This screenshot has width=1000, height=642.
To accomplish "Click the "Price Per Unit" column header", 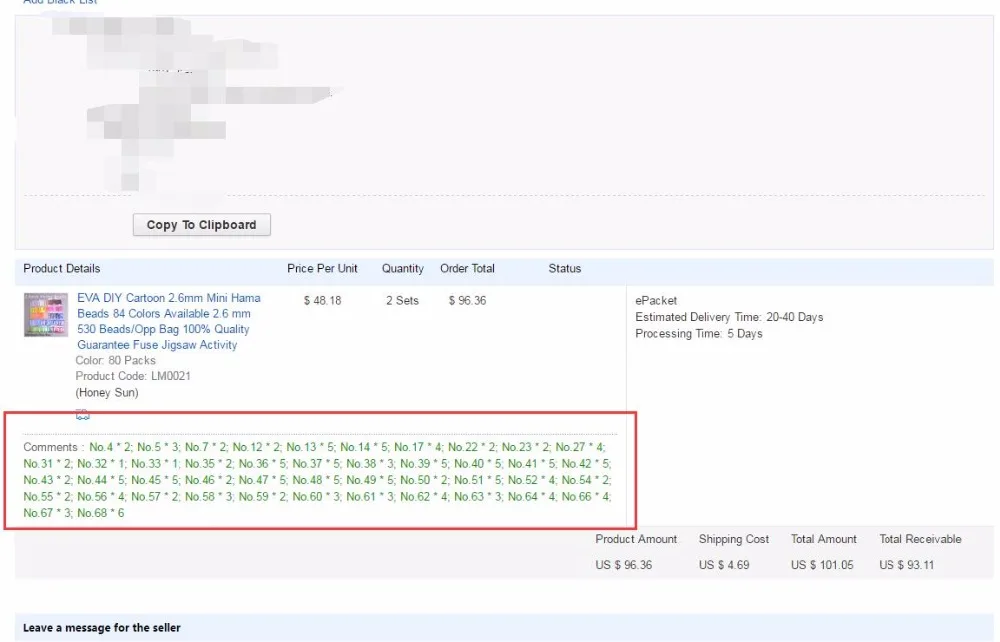I will pyautogui.click(x=322, y=268).
